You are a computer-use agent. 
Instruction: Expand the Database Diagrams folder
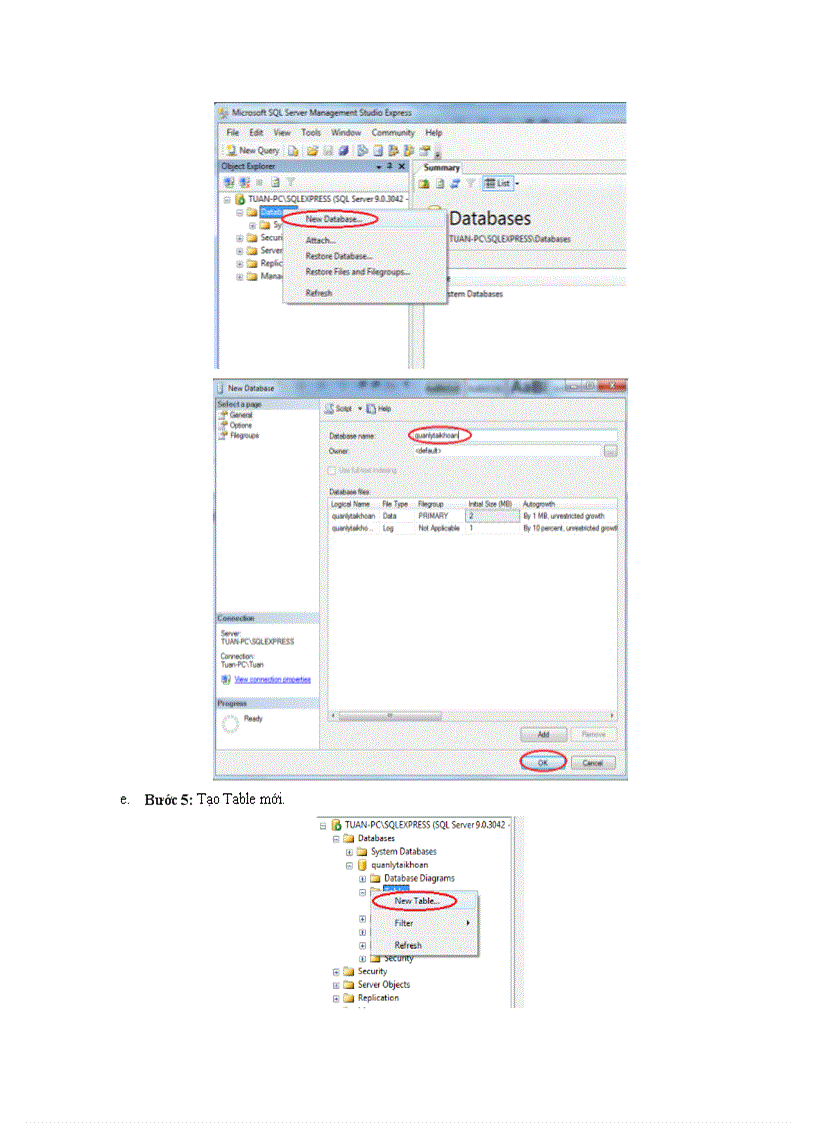(x=362, y=878)
